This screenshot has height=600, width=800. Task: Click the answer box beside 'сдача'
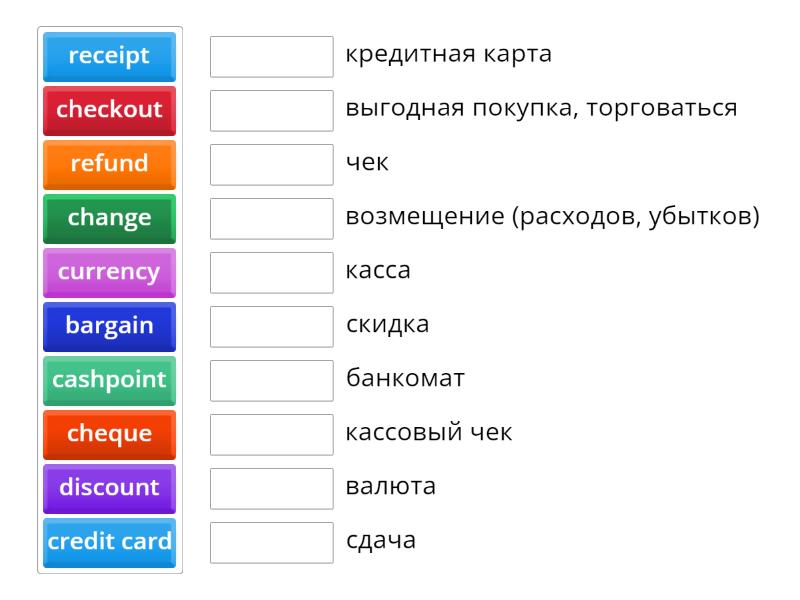pyautogui.click(x=271, y=542)
